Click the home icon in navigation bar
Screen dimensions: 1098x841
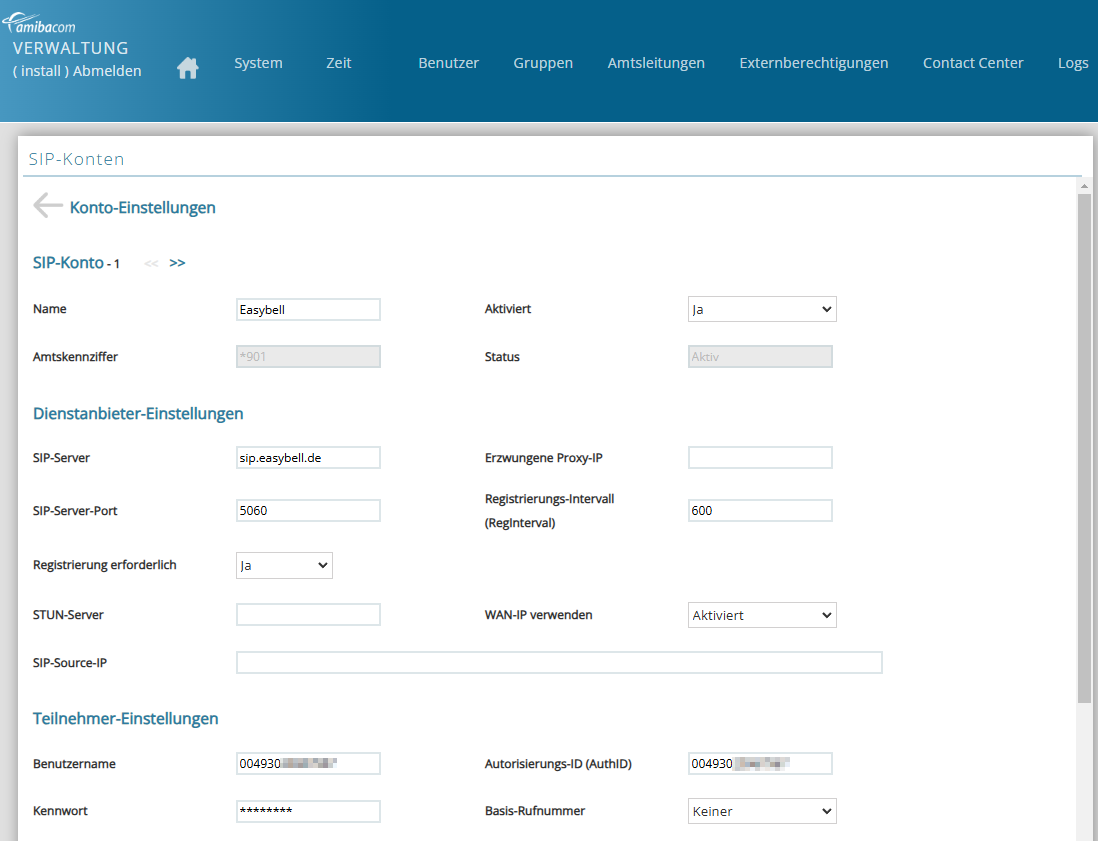click(187, 68)
